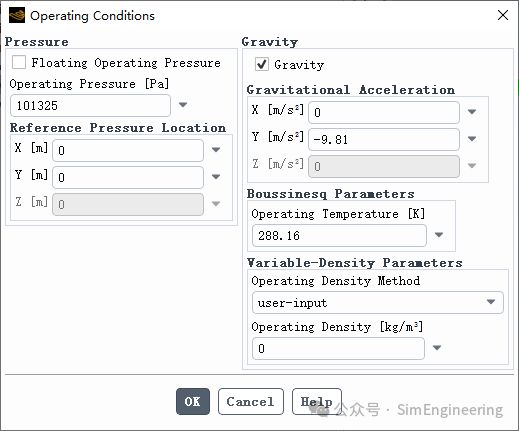
Task: Open gravitational acceleration Y dropdown arrow
Action: point(472,139)
